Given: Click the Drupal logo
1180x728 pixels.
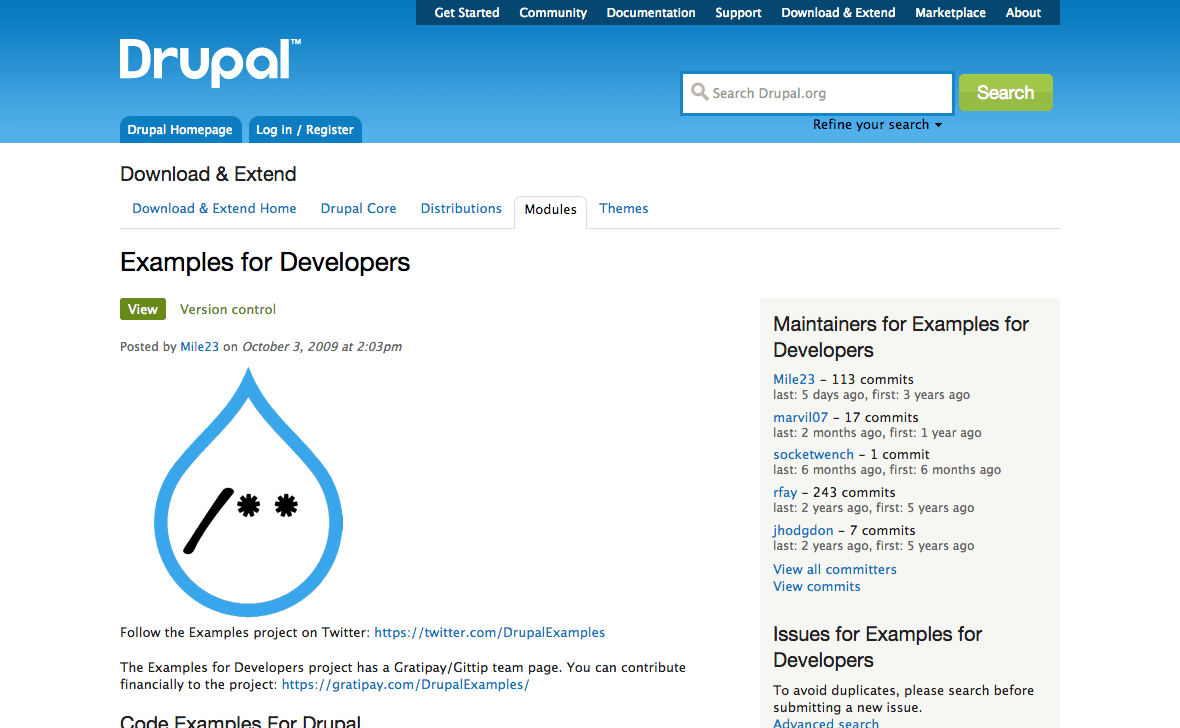Looking at the screenshot, I should pos(210,62).
